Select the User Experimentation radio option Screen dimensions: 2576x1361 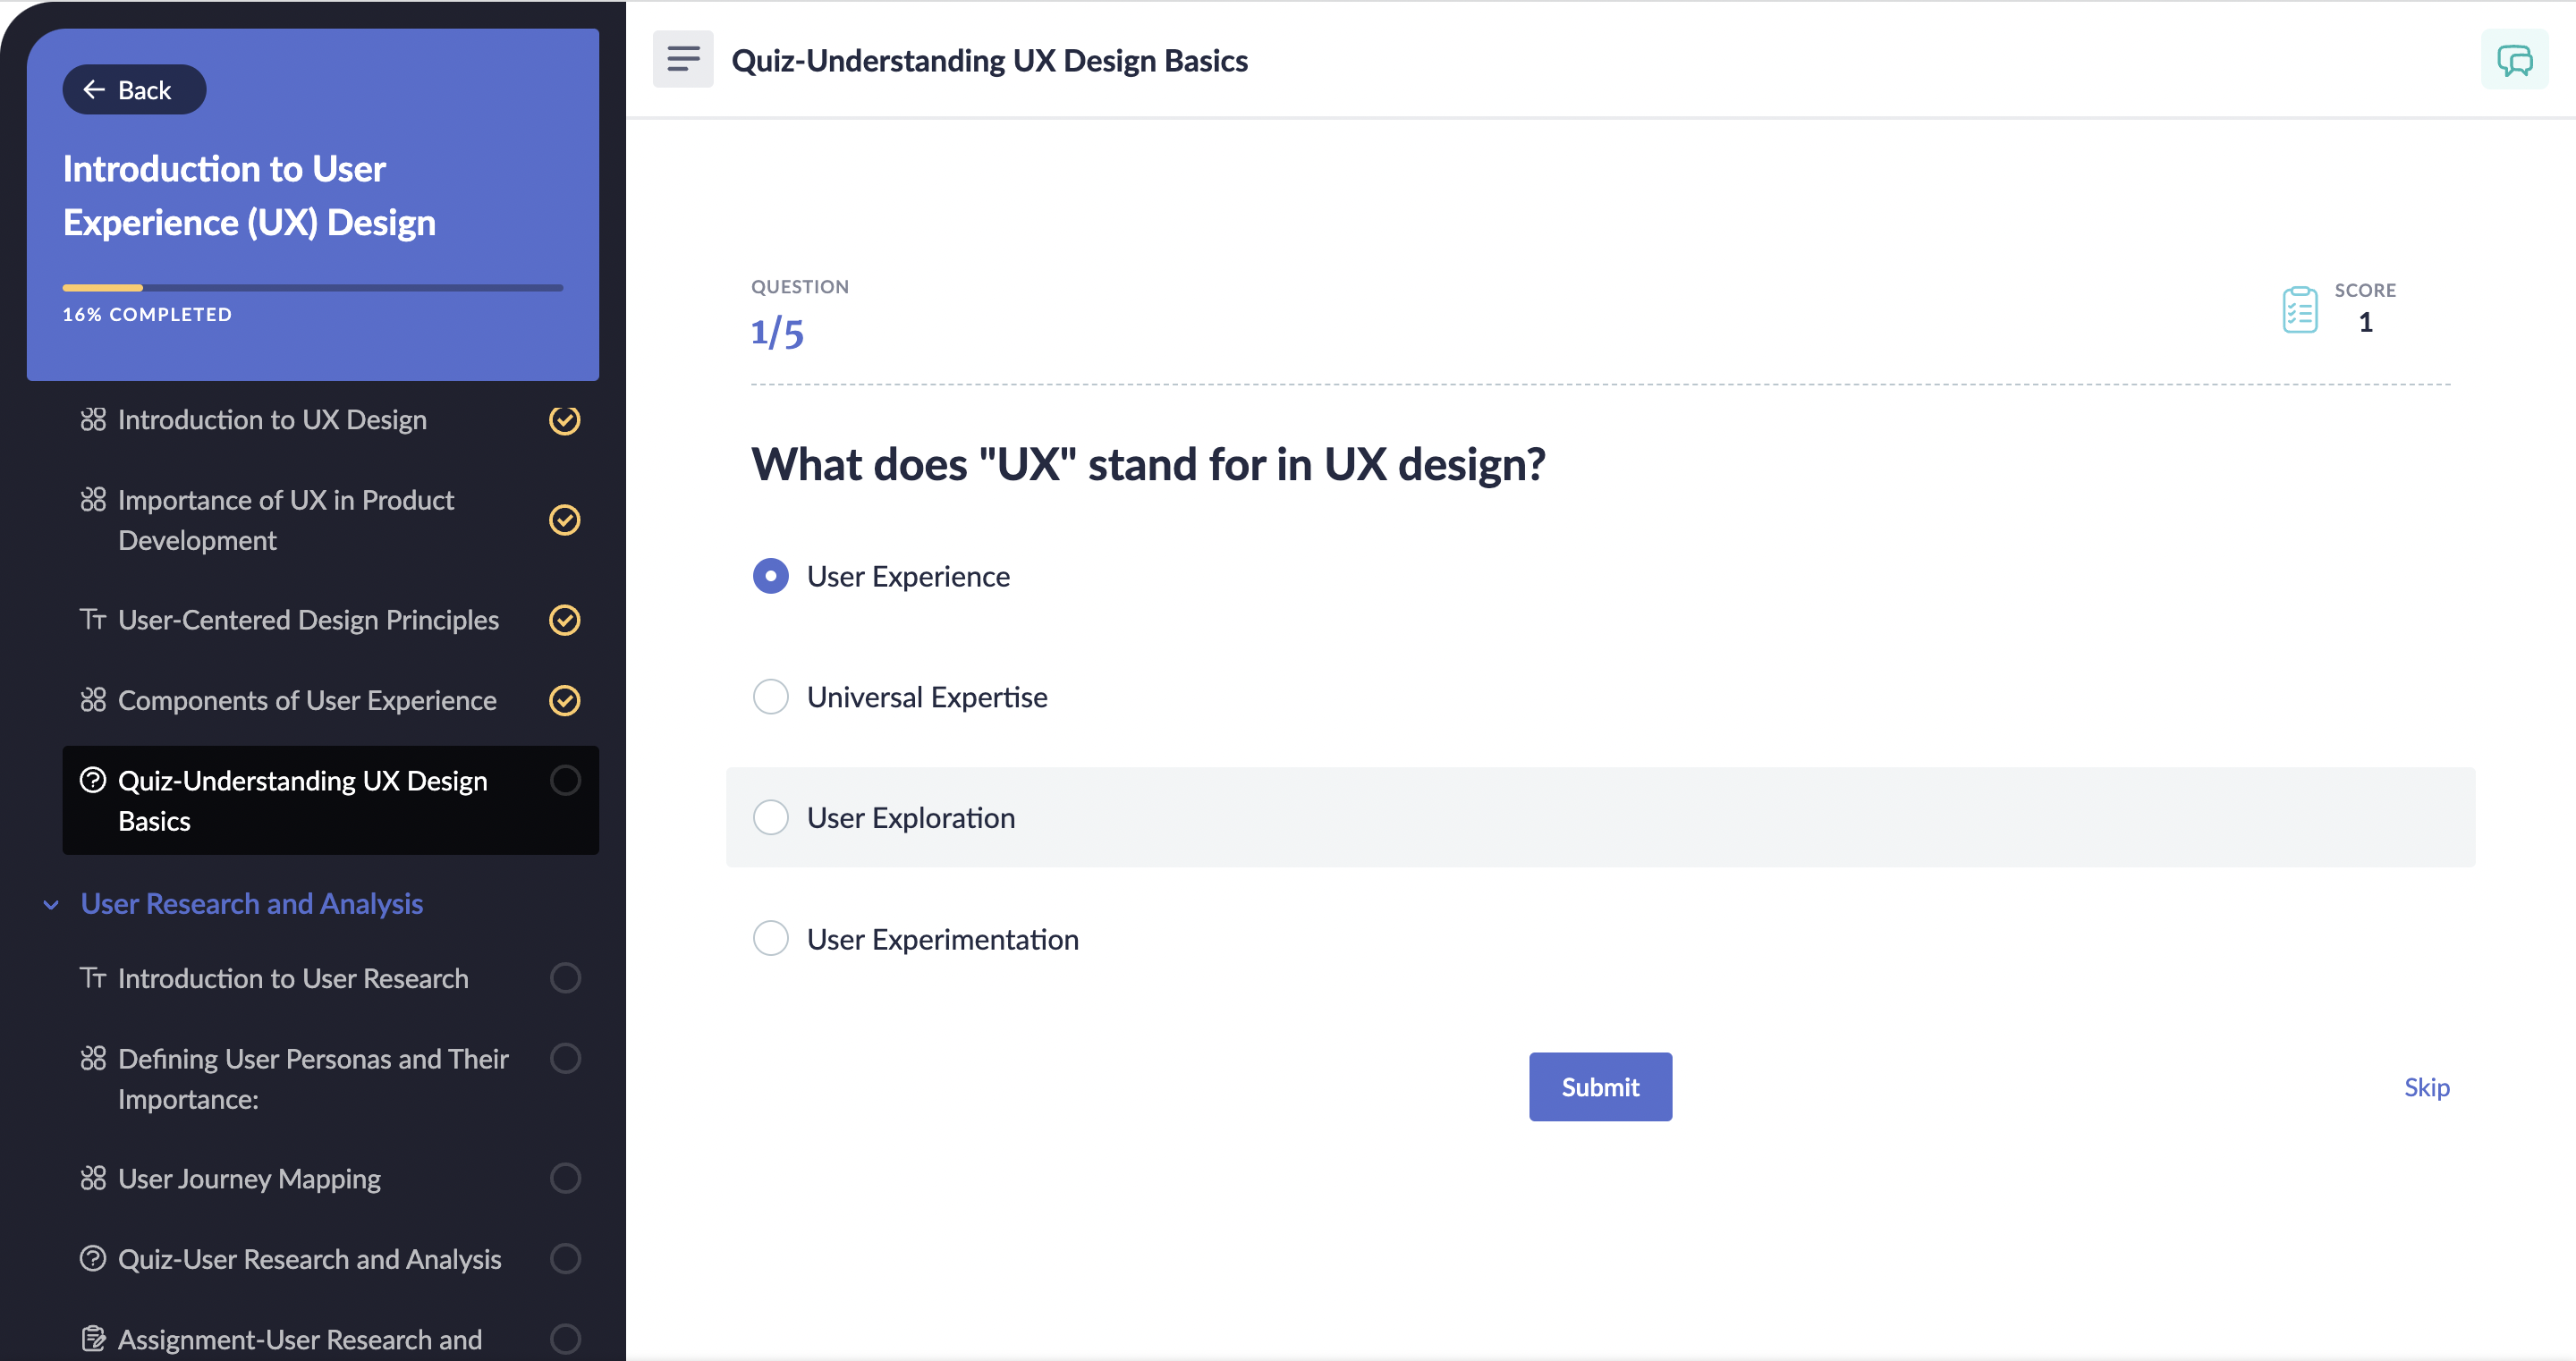tap(771, 939)
